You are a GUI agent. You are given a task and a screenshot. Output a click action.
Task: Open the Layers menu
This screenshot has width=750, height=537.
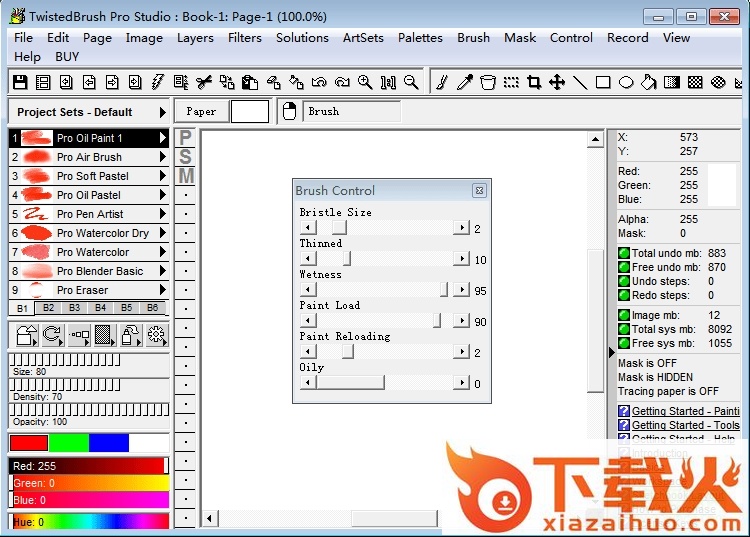point(195,38)
